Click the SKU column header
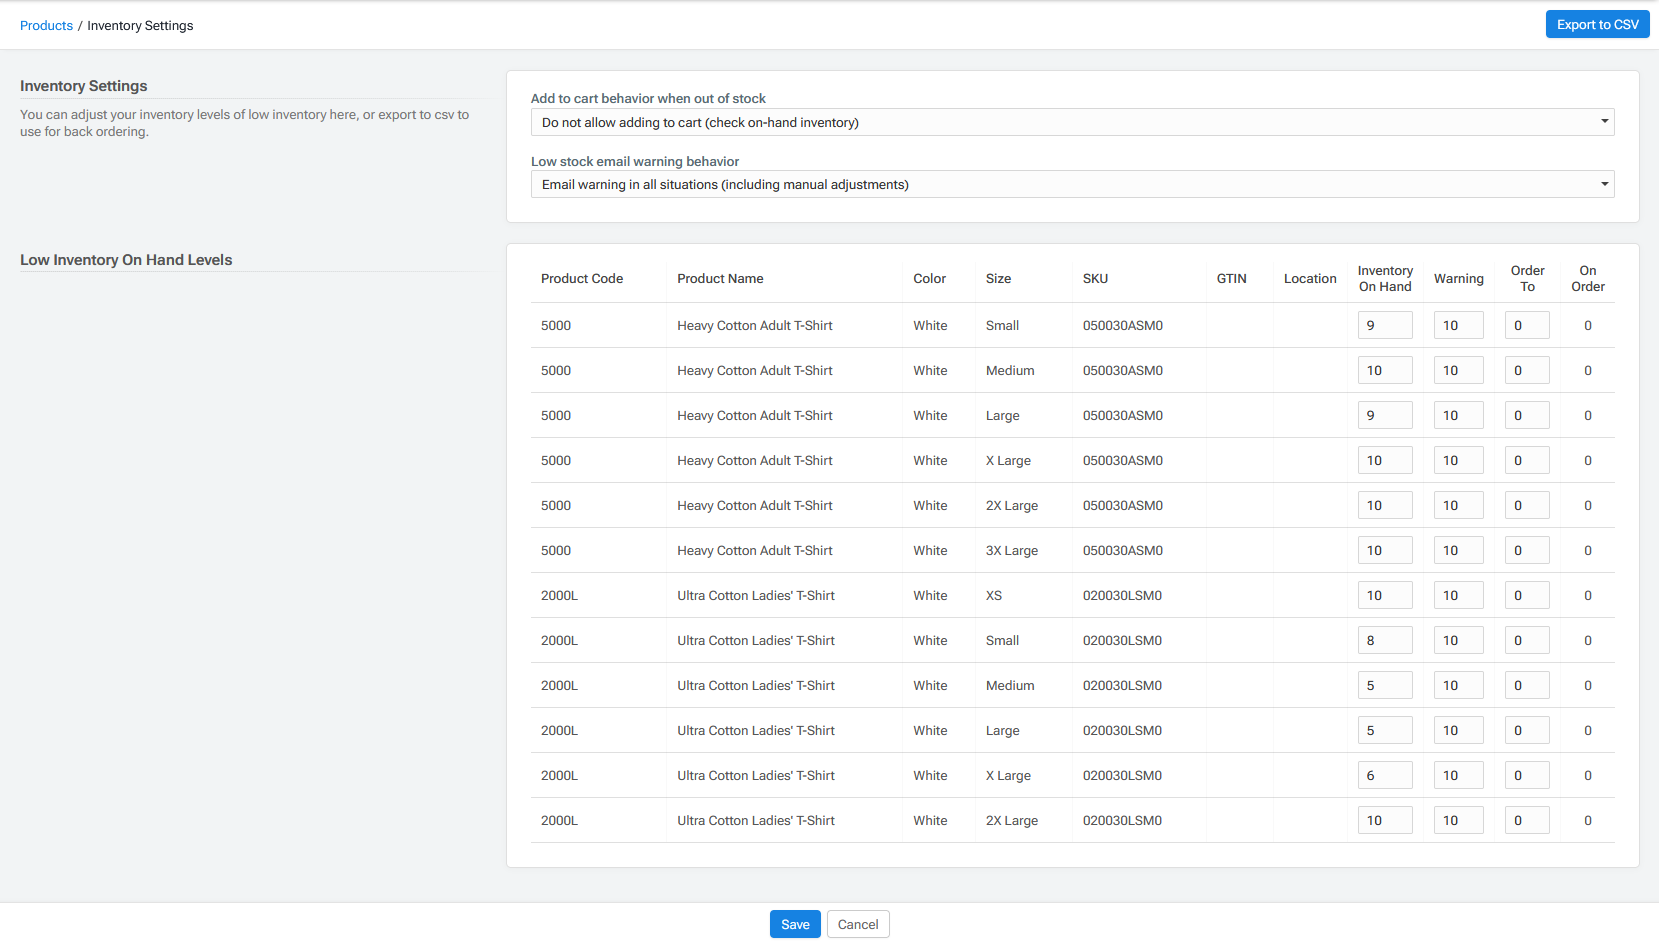The width and height of the screenshot is (1659, 944). 1095,279
